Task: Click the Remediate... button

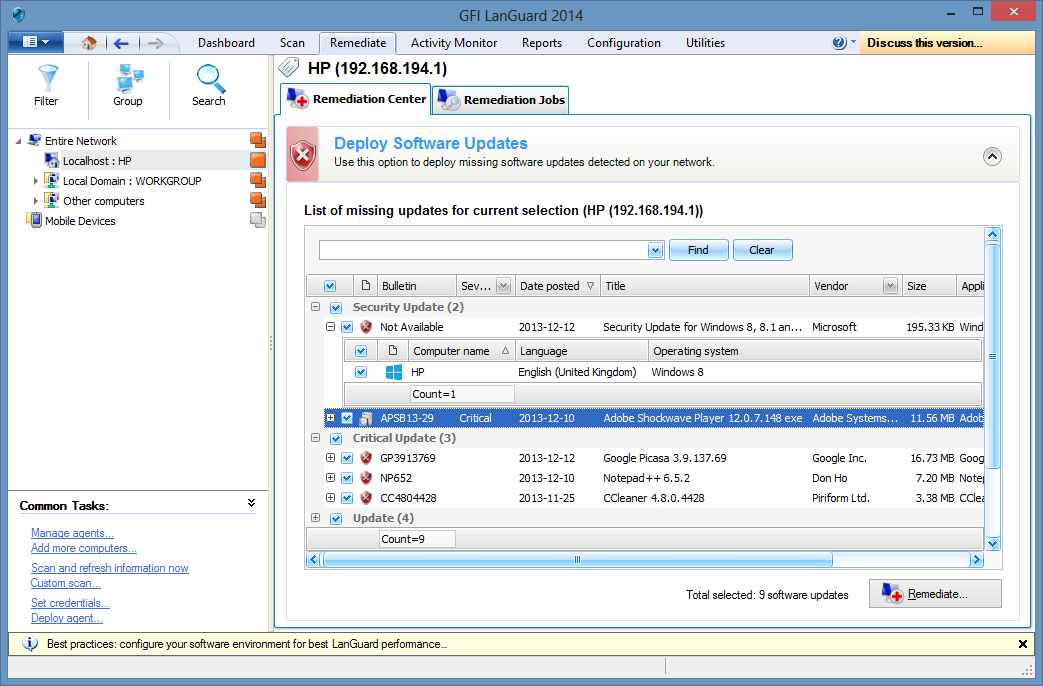Action: pyautogui.click(x=935, y=594)
